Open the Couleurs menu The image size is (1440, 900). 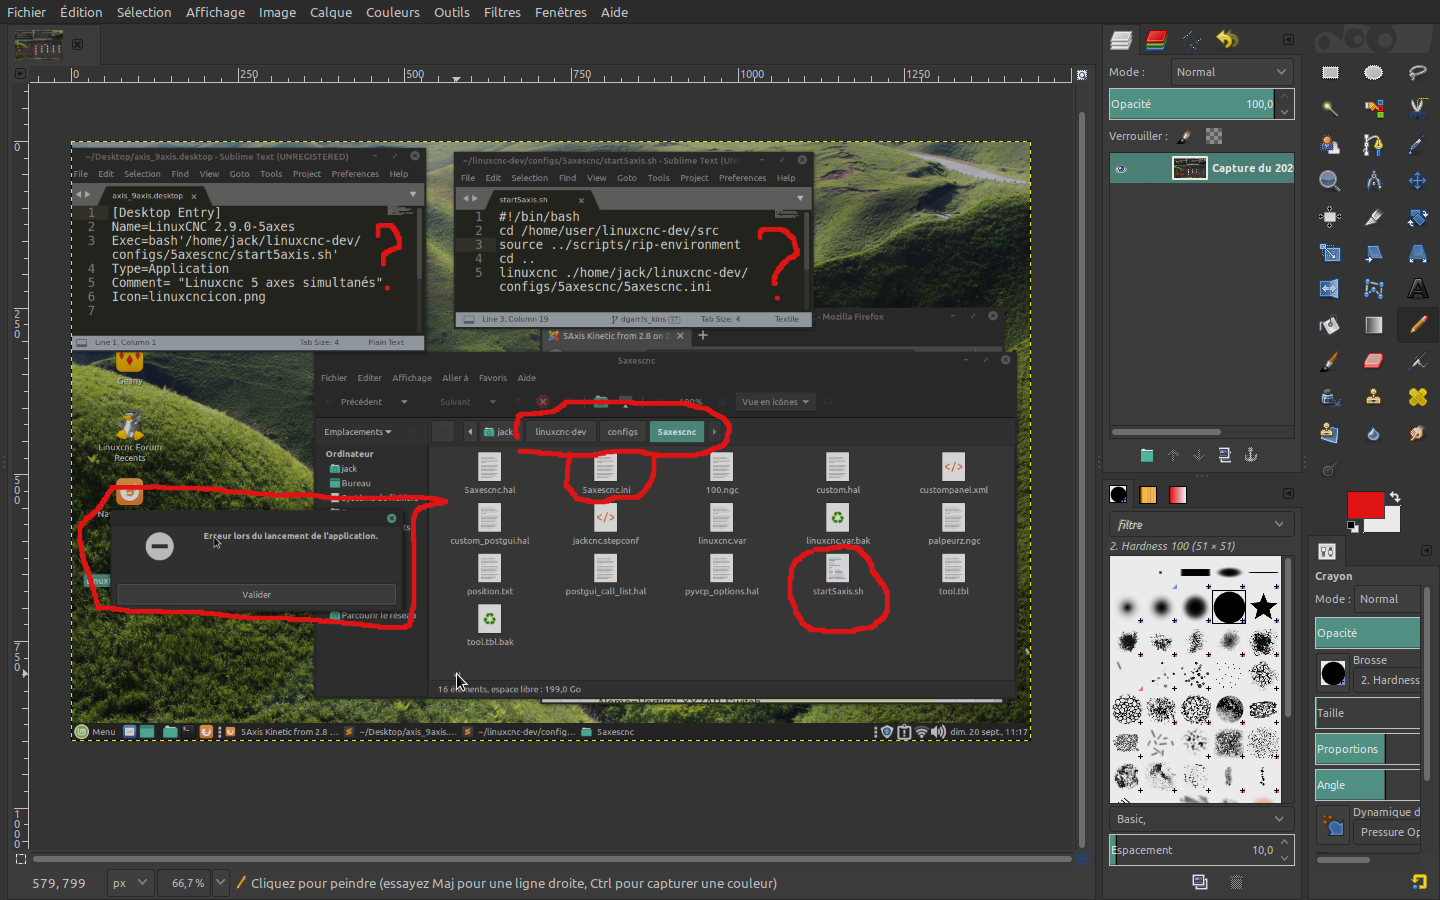pyautogui.click(x=392, y=12)
